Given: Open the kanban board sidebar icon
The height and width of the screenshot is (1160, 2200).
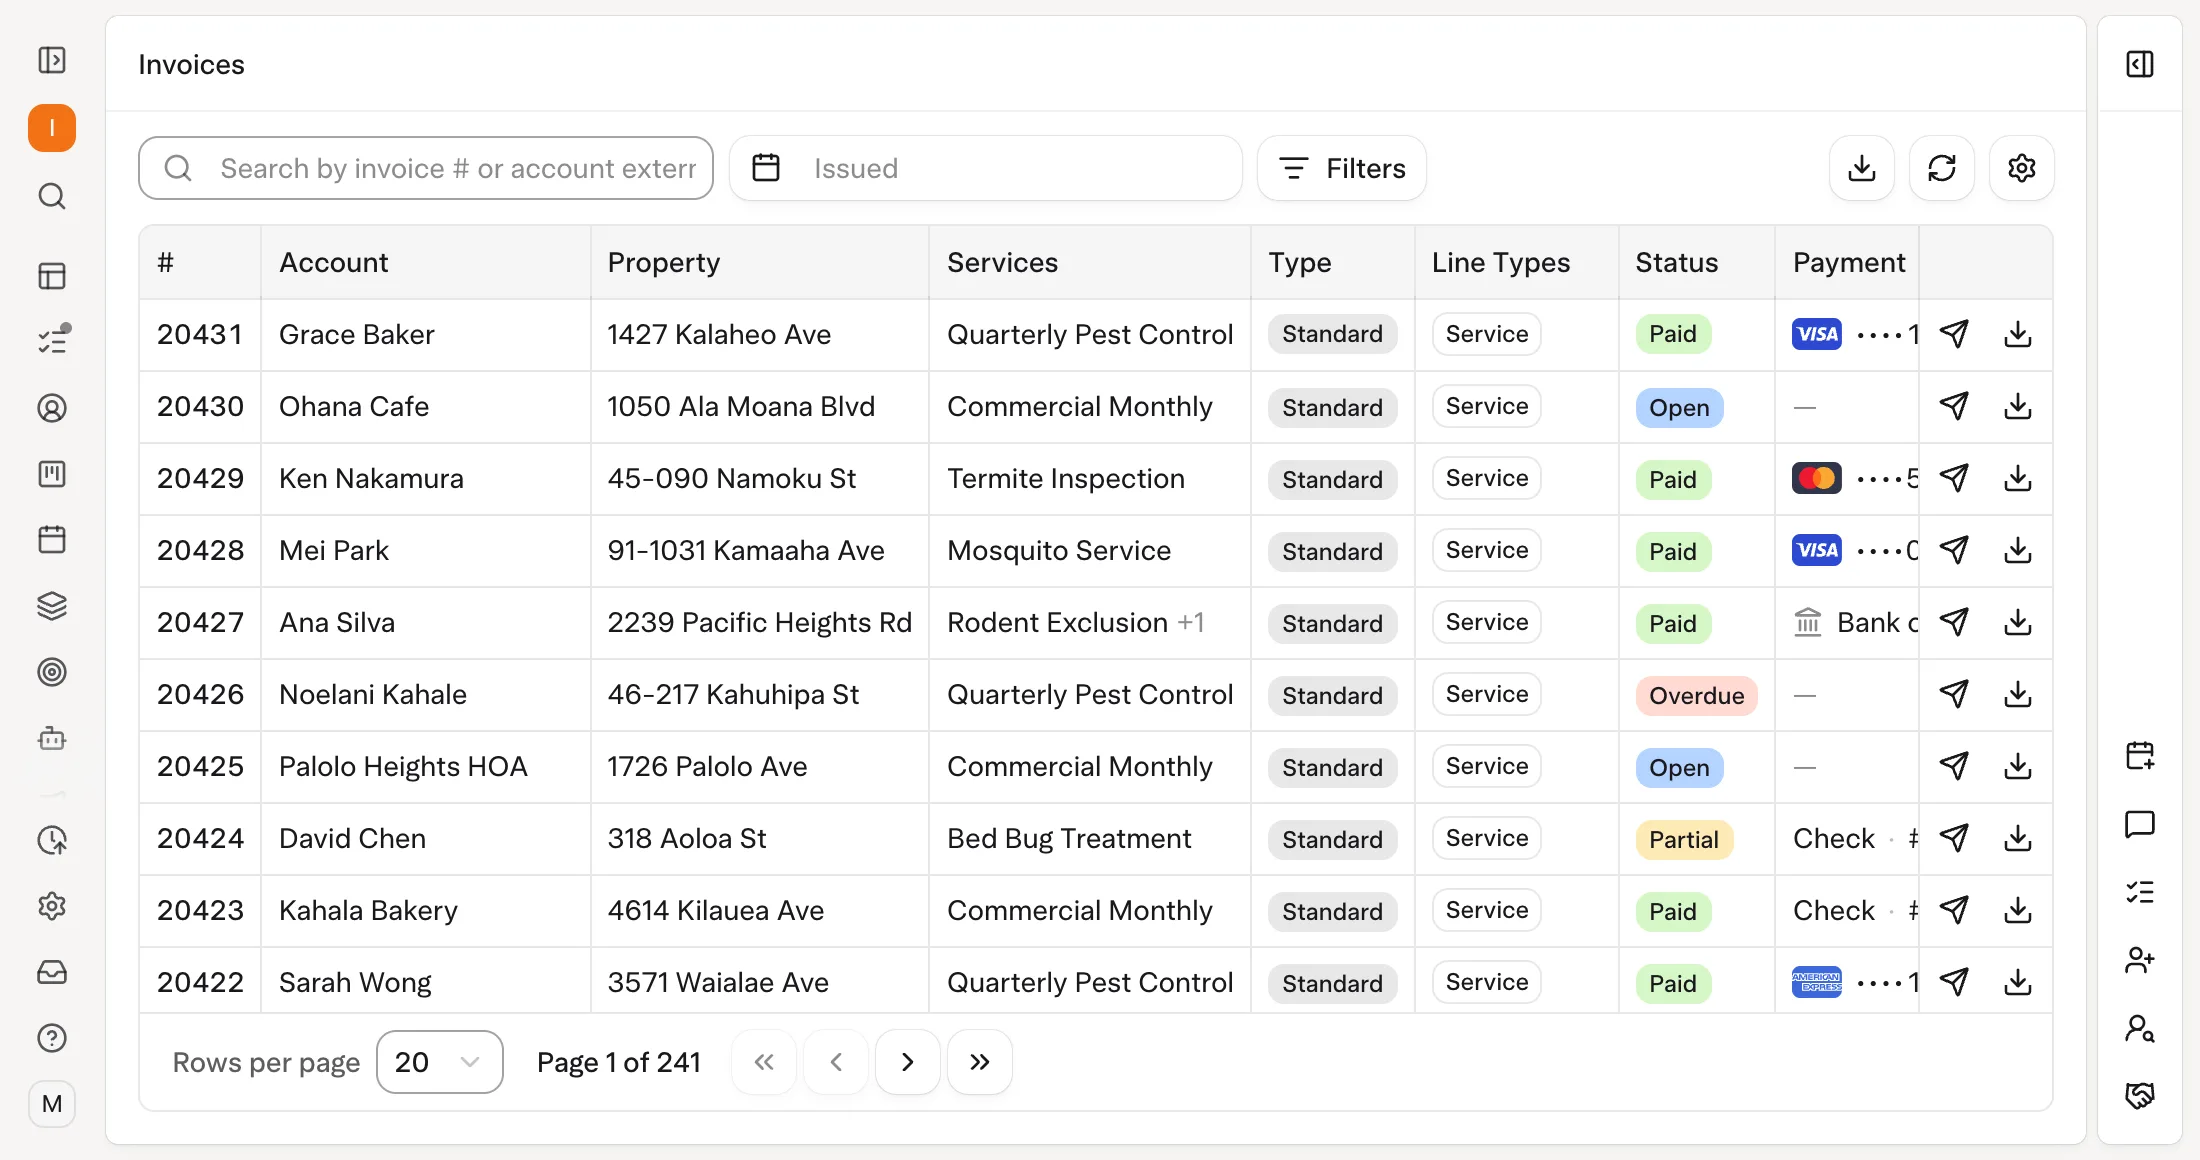Looking at the screenshot, I should pos(52,474).
